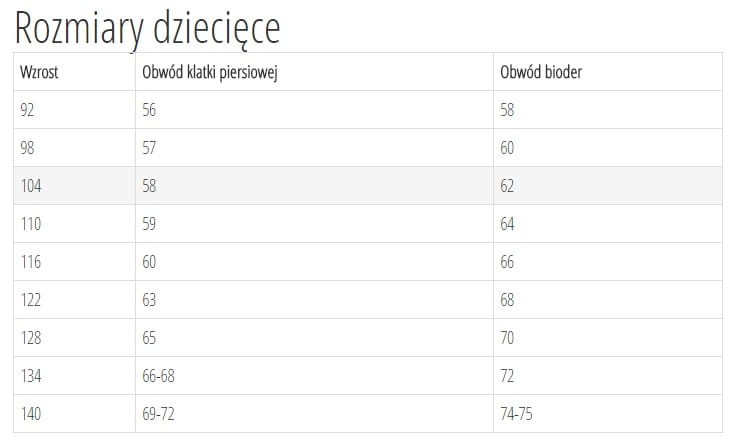The height and width of the screenshot is (441, 732).
Task: Click the 128 height cell
Action: (31, 338)
